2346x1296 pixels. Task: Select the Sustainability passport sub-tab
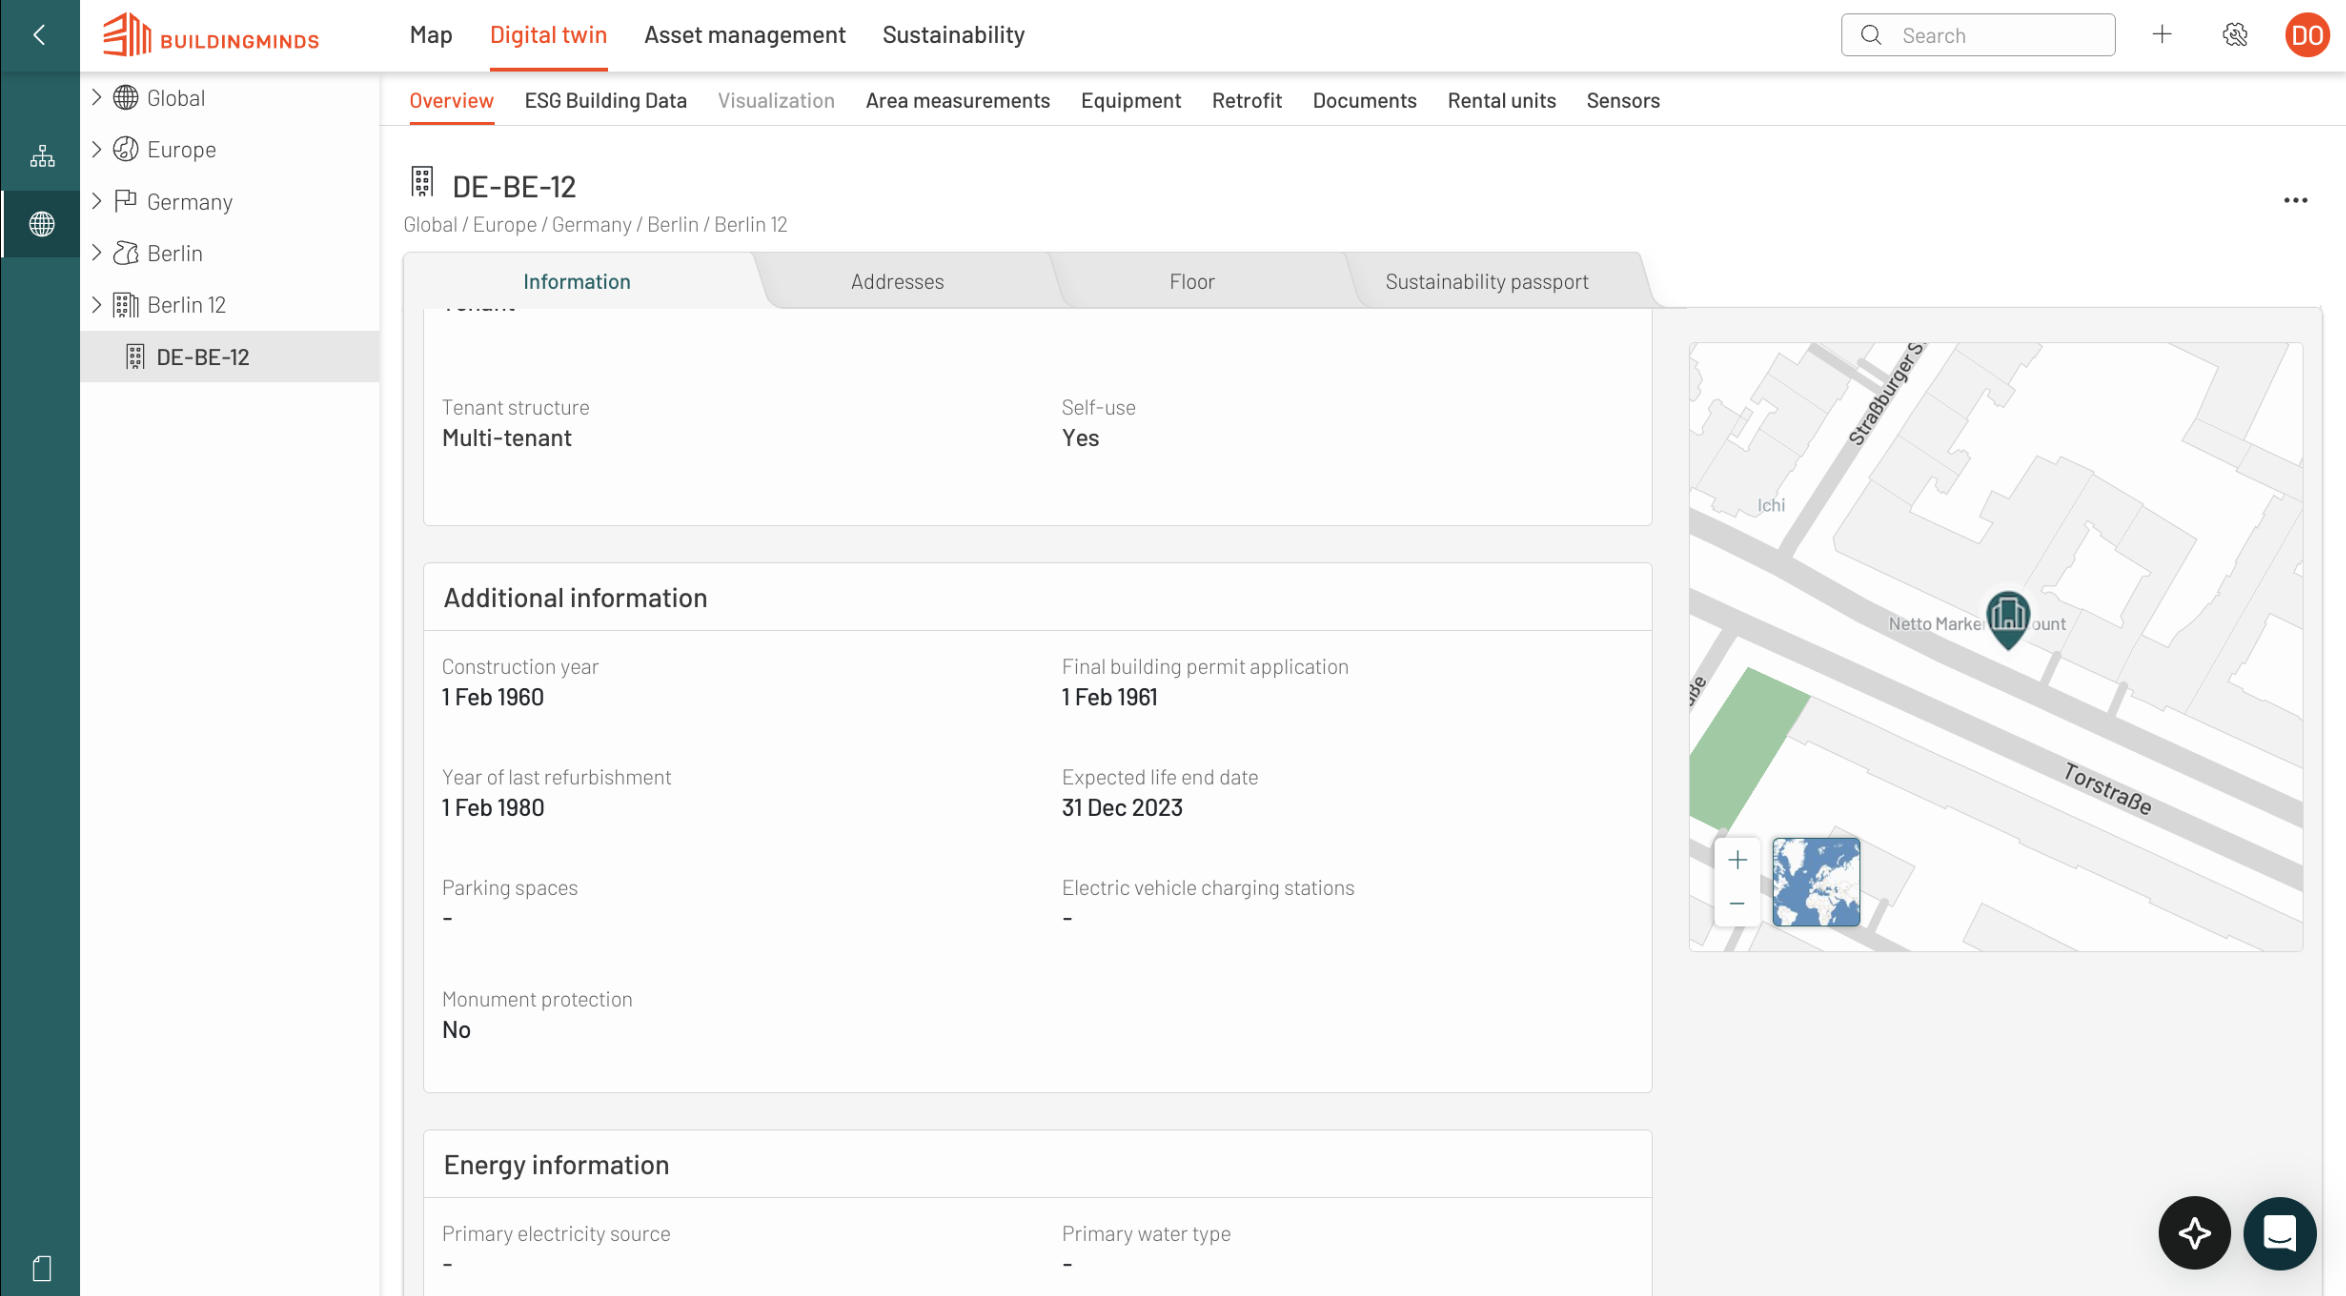1486,281
